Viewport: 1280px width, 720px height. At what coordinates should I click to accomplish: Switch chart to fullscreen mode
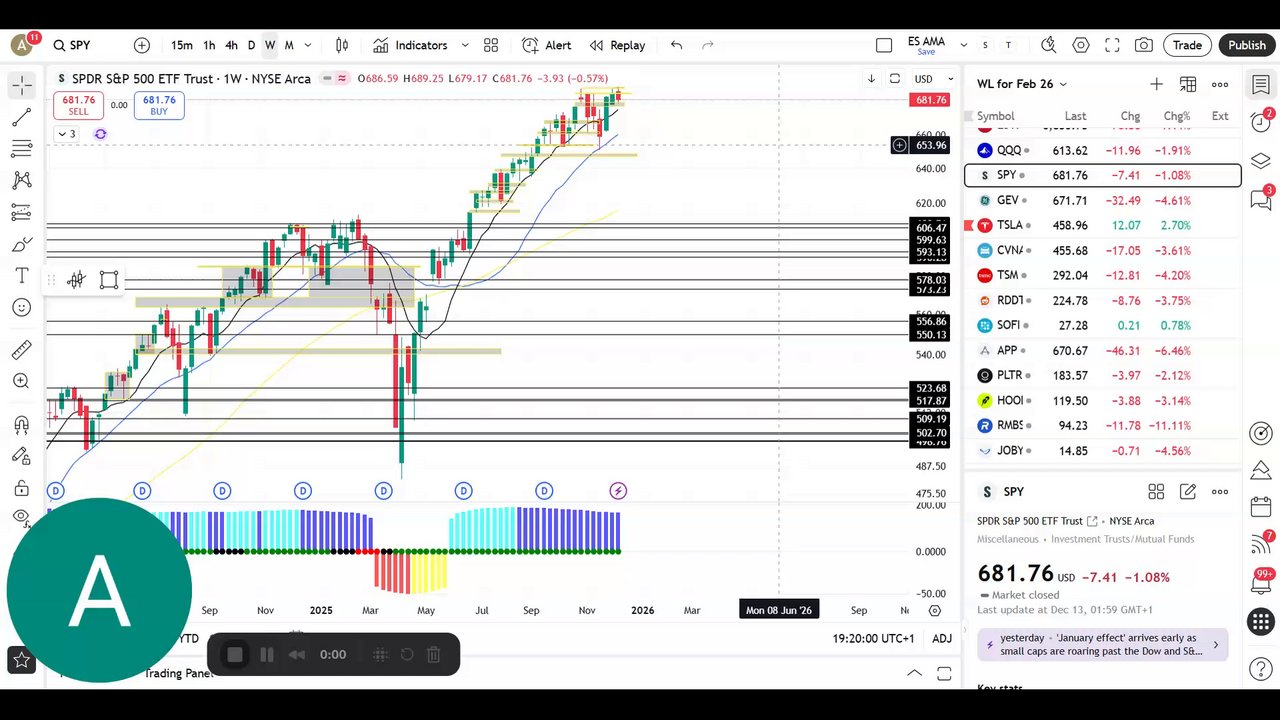tap(1112, 45)
